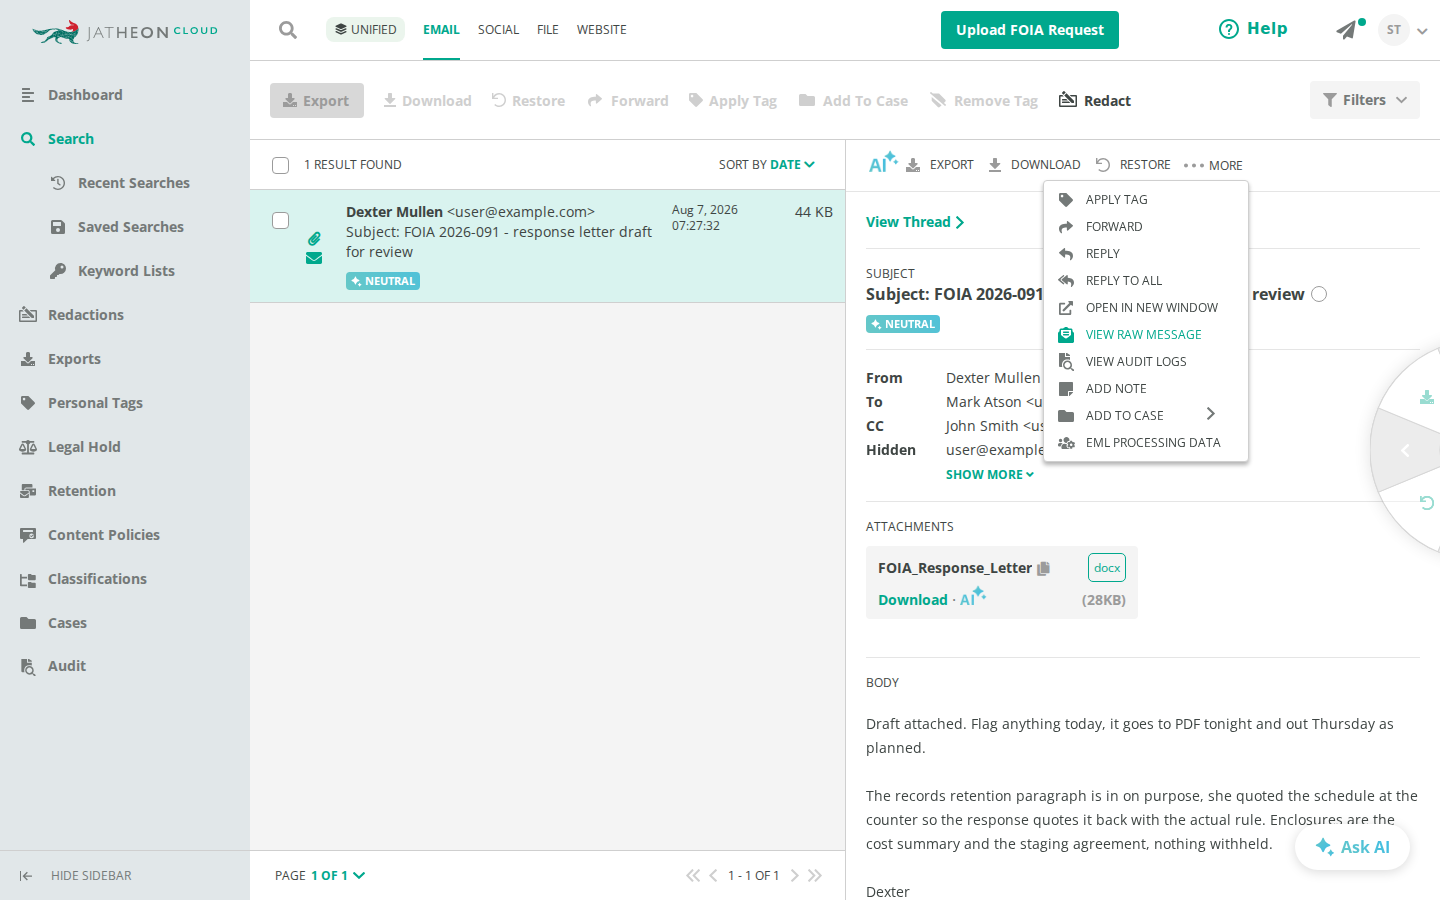
Task: Choose View Raw Message from menu
Action: coord(1146,334)
